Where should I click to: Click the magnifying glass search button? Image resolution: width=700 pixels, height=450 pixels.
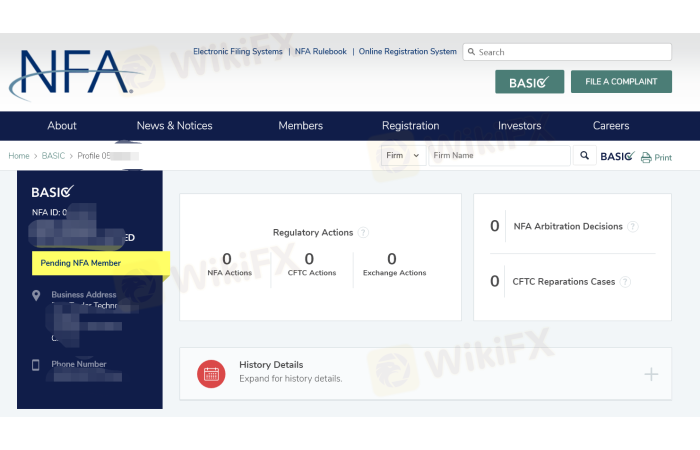pyautogui.click(x=585, y=156)
